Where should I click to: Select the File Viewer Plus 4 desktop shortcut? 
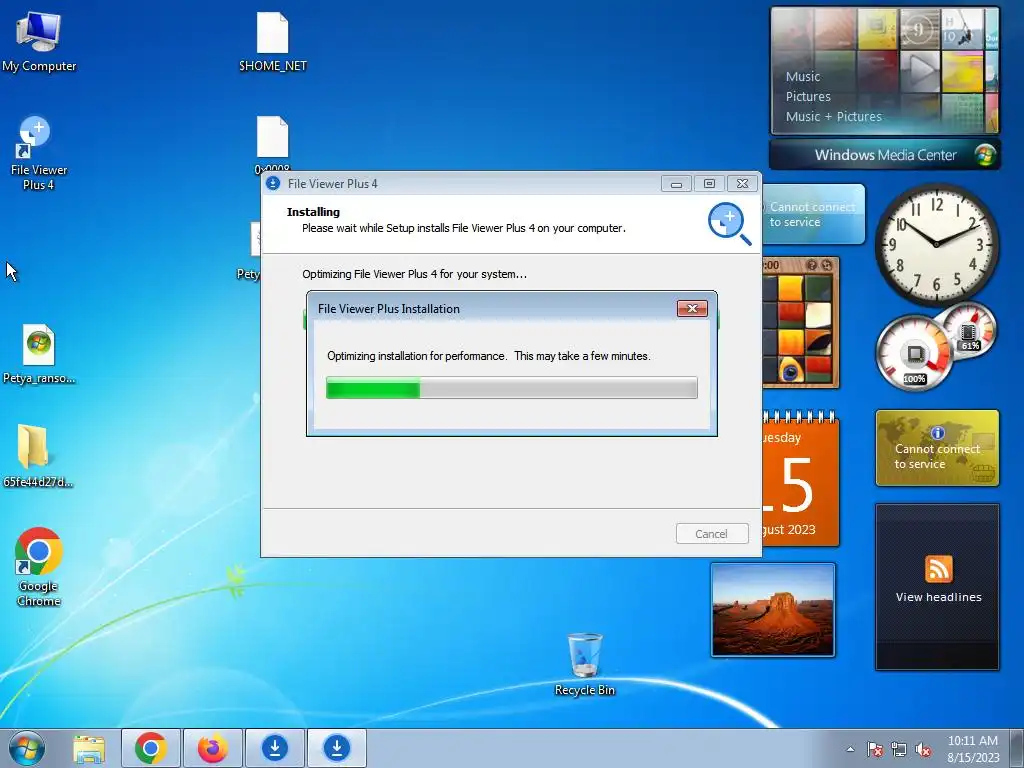[x=39, y=154]
